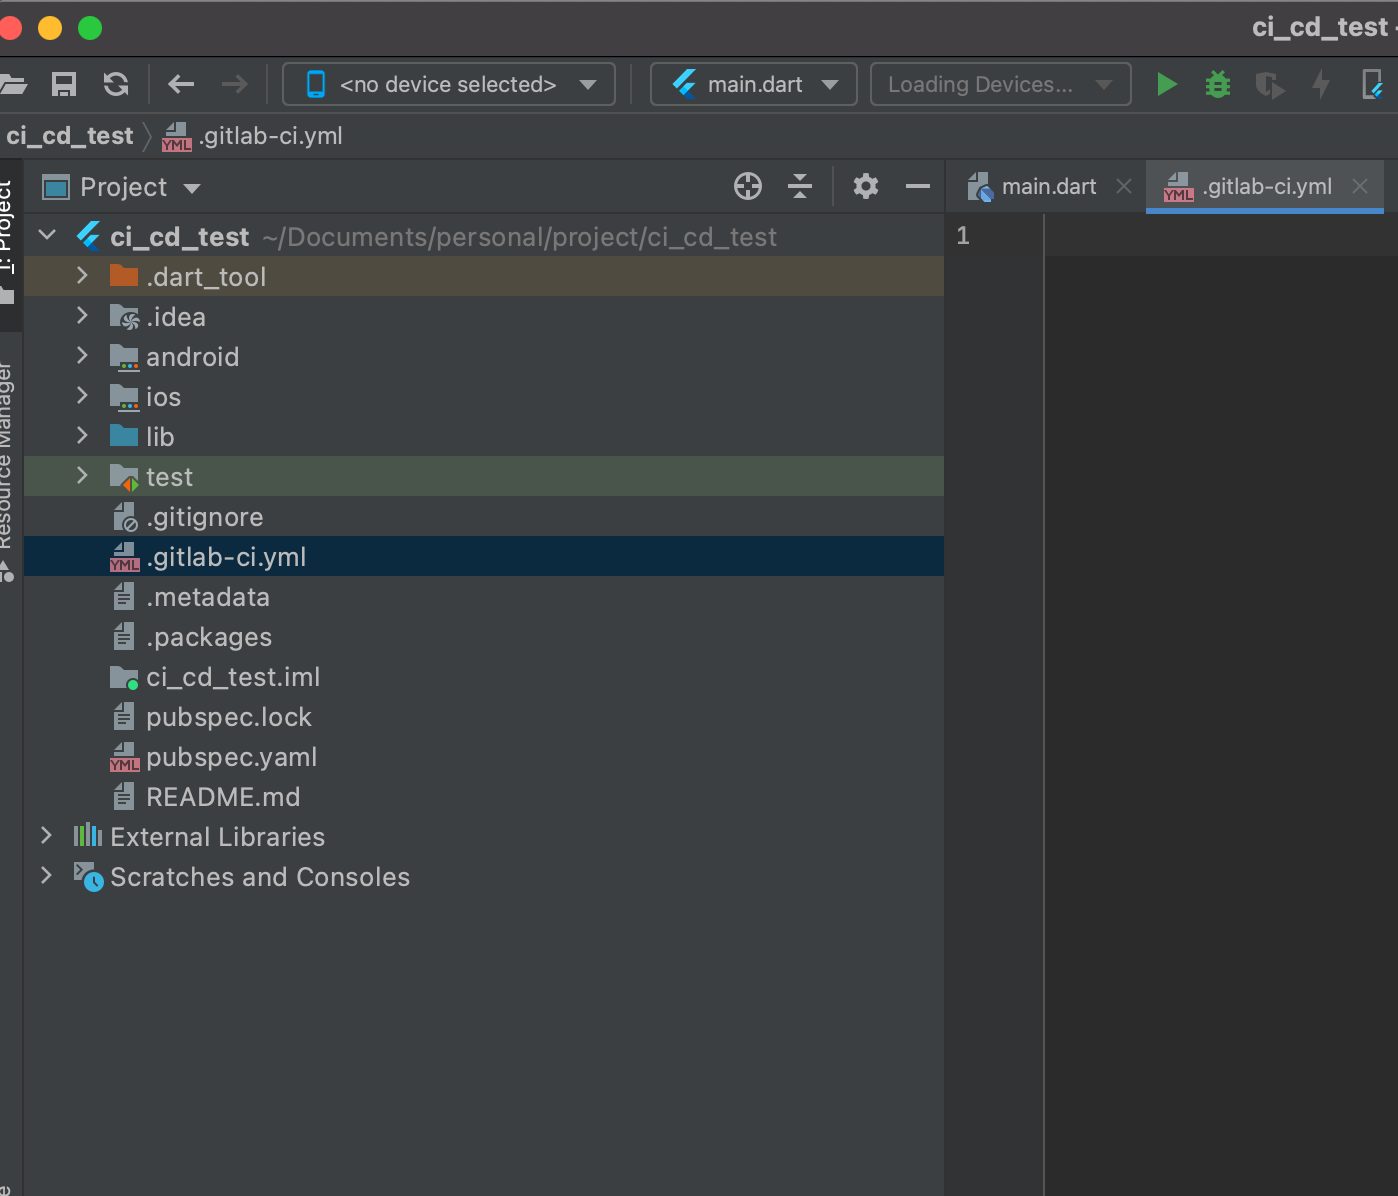Select the .gitignore file
Viewport: 1398px width, 1196px height.
click(484, 516)
